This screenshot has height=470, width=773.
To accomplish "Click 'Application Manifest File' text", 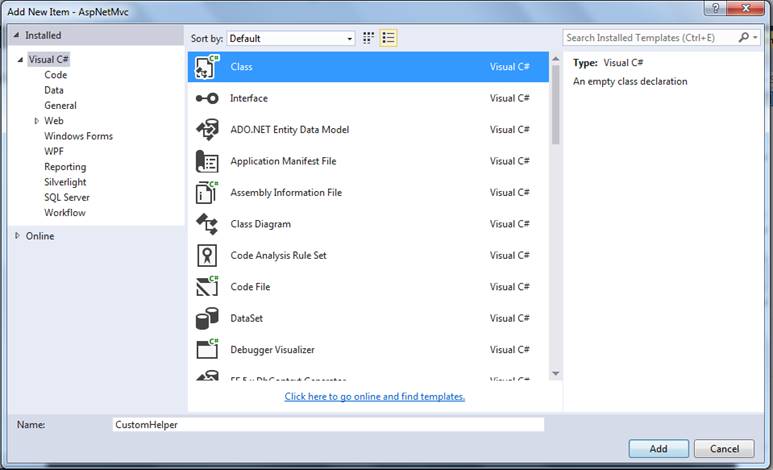I will [283, 161].
